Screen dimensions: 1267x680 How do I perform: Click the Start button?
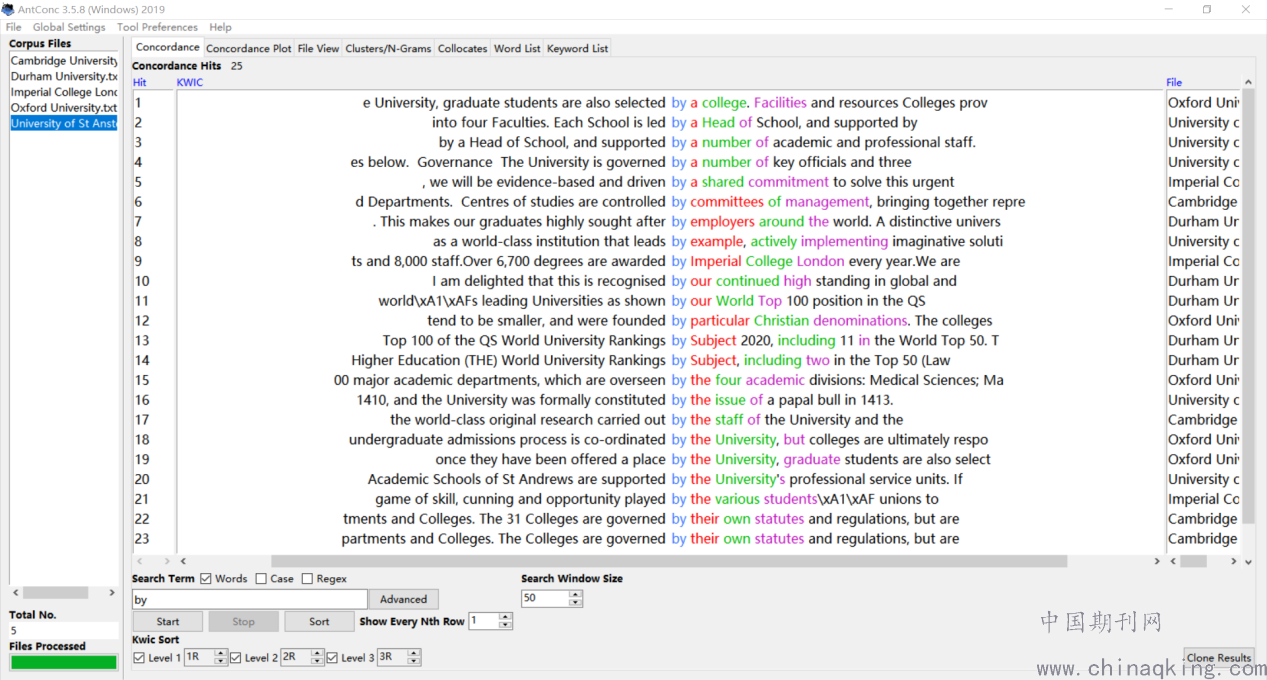tap(168, 621)
